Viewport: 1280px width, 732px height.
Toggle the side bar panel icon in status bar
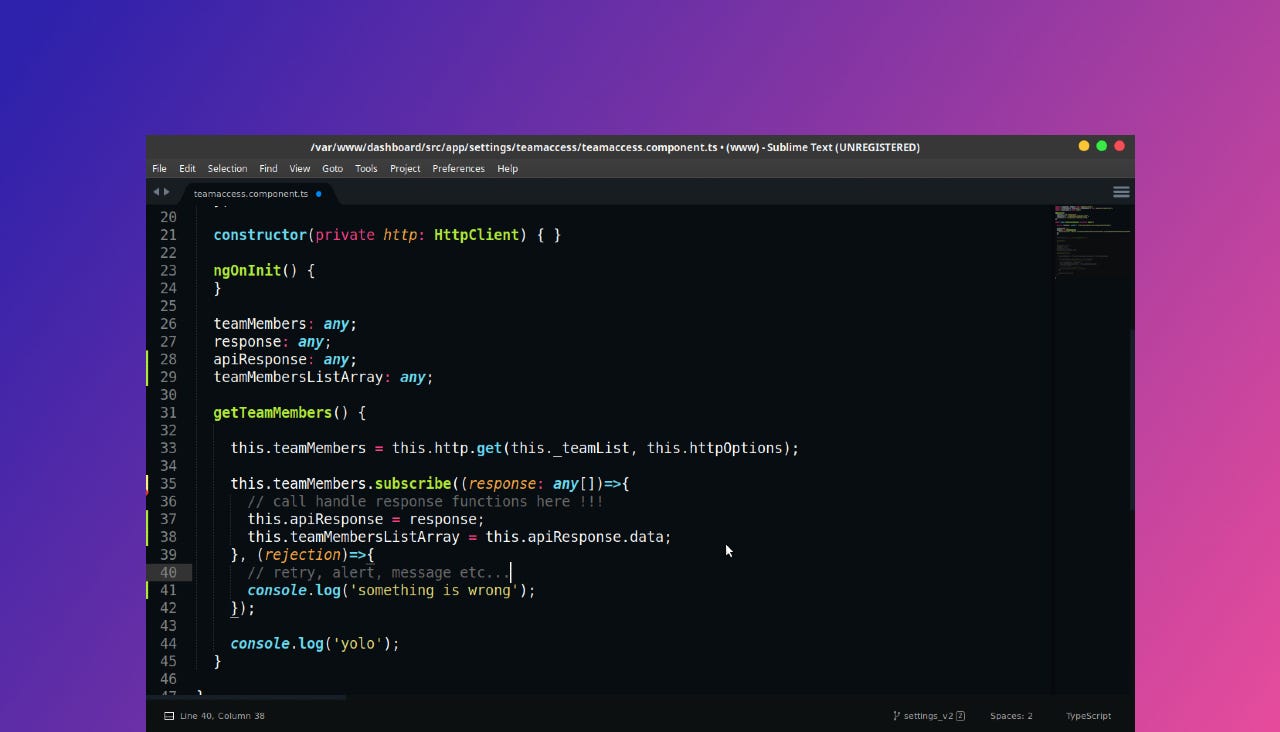(169, 716)
